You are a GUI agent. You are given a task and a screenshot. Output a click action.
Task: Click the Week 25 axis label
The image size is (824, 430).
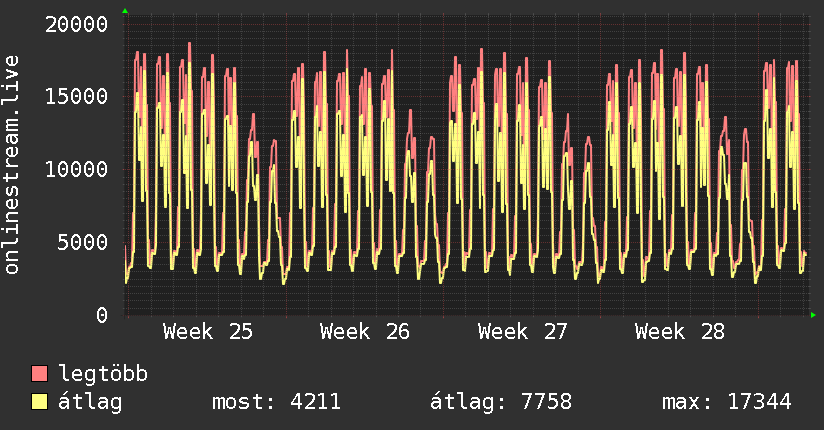coord(208,332)
